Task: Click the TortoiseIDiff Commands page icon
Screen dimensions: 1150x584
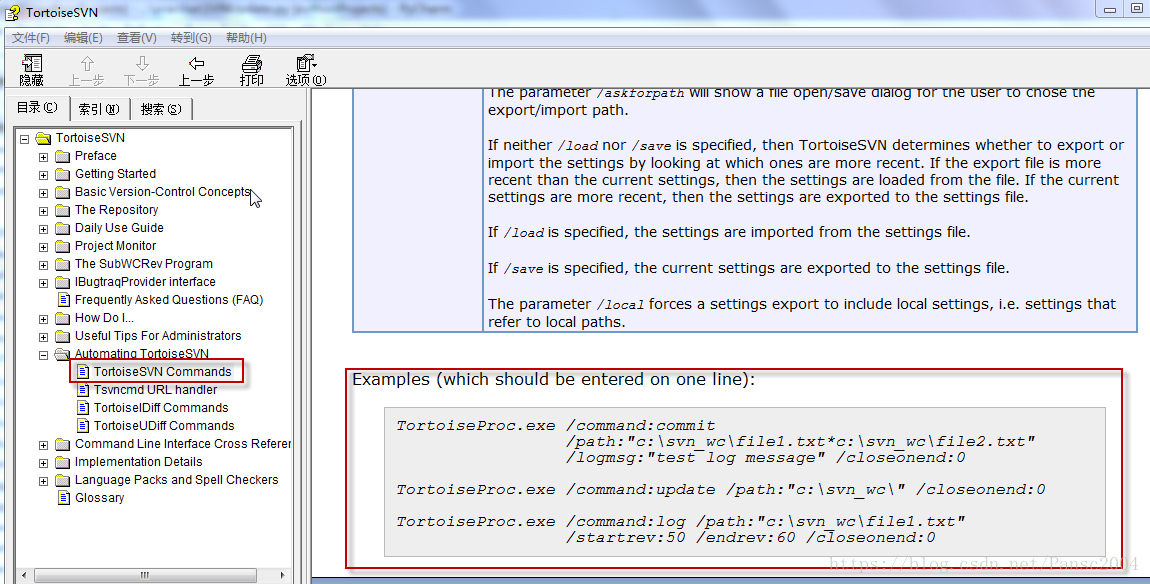Action: (x=83, y=408)
